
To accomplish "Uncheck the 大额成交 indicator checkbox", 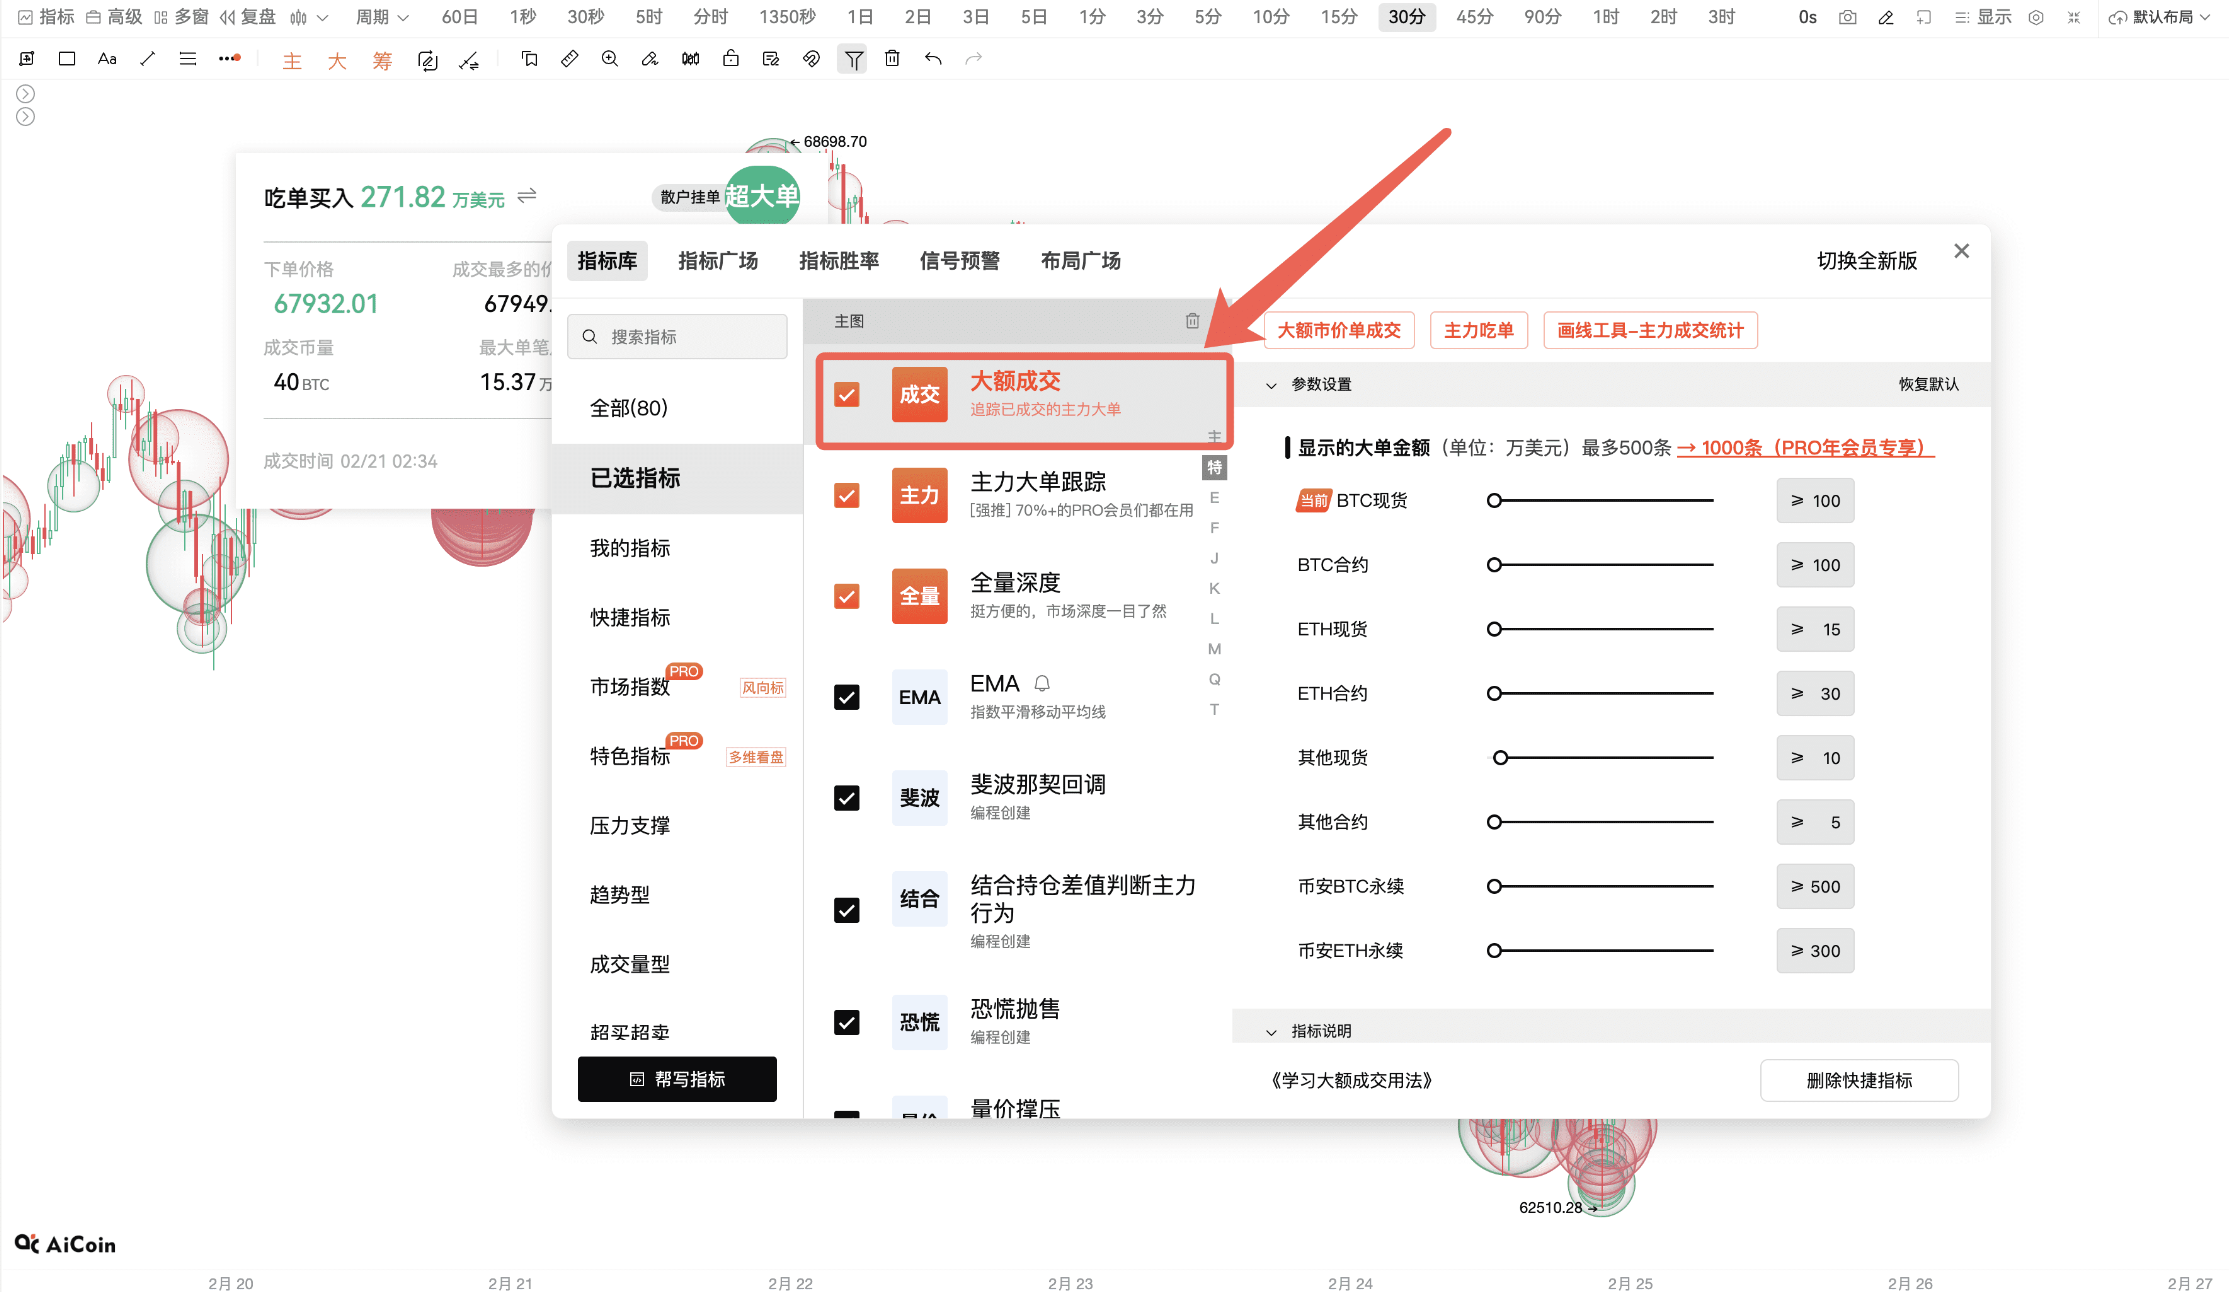I will [x=847, y=395].
